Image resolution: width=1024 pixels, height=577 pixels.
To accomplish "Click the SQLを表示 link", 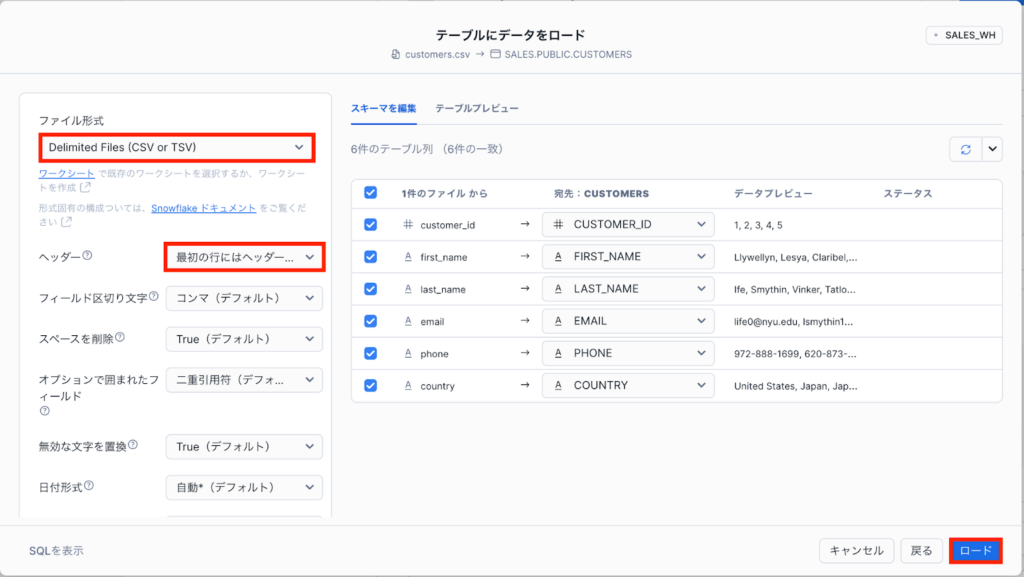I will tap(56, 551).
